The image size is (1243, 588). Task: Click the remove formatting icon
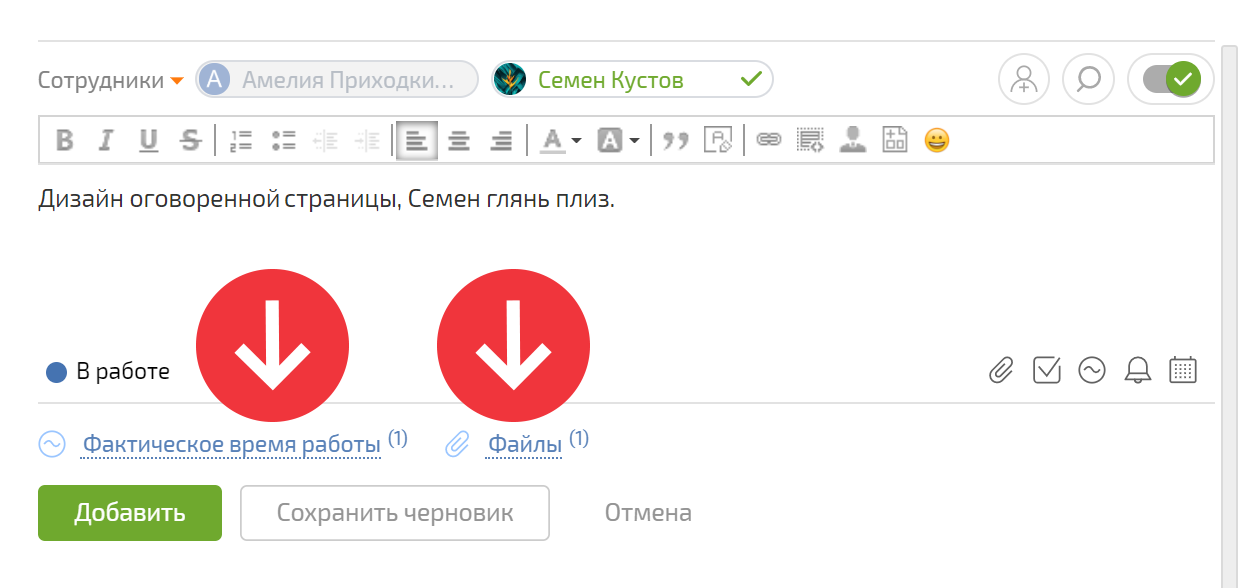[x=718, y=141]
